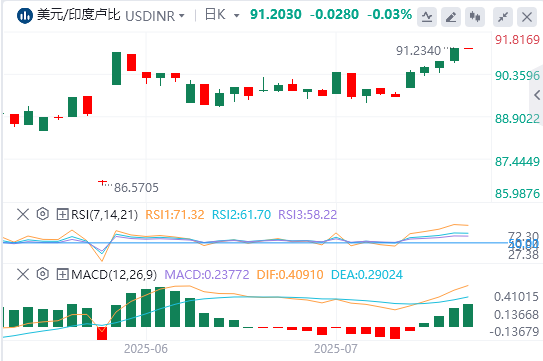Screen dimensions: 543x361
Task: Click the 87.4449 axis price label
Action: (x=517, y=161)
